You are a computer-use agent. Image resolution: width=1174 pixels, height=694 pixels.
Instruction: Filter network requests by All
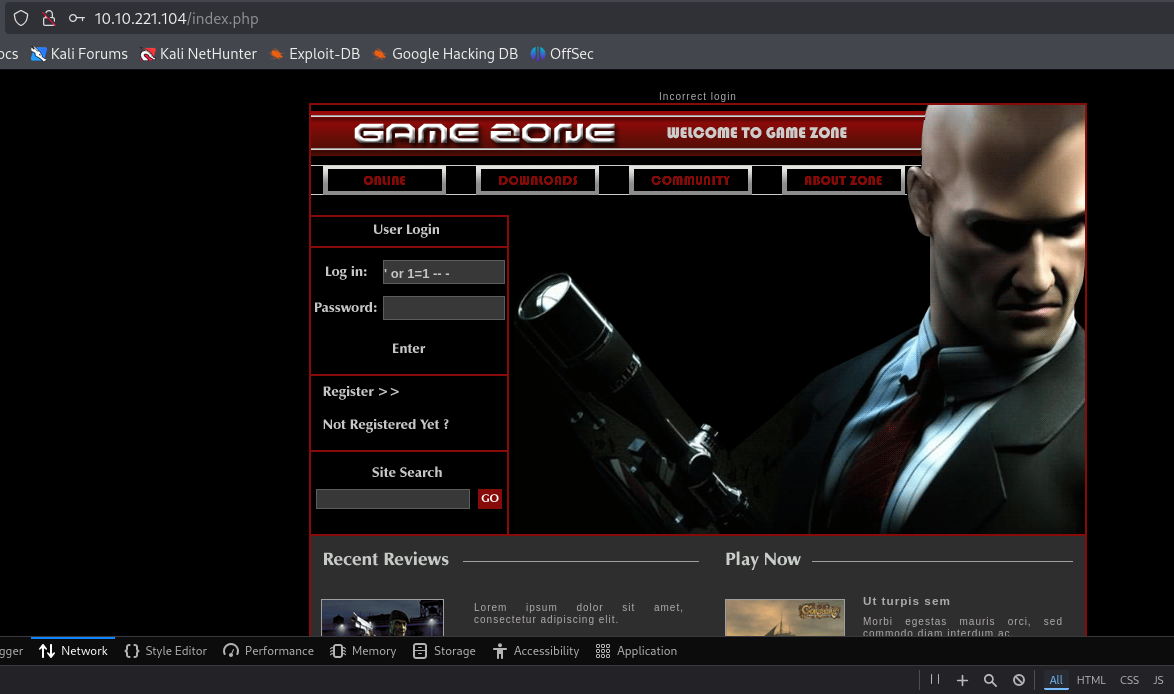click(x=1055, y=680)
